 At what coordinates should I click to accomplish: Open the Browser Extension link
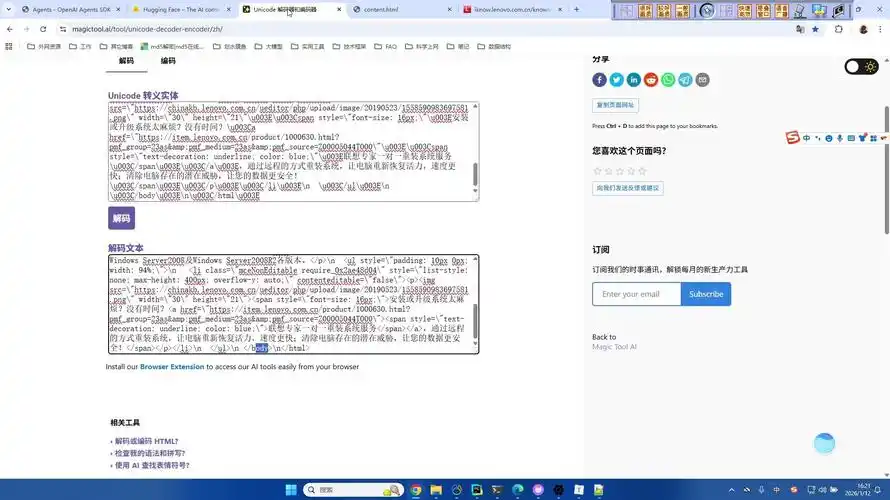(172, 367)
